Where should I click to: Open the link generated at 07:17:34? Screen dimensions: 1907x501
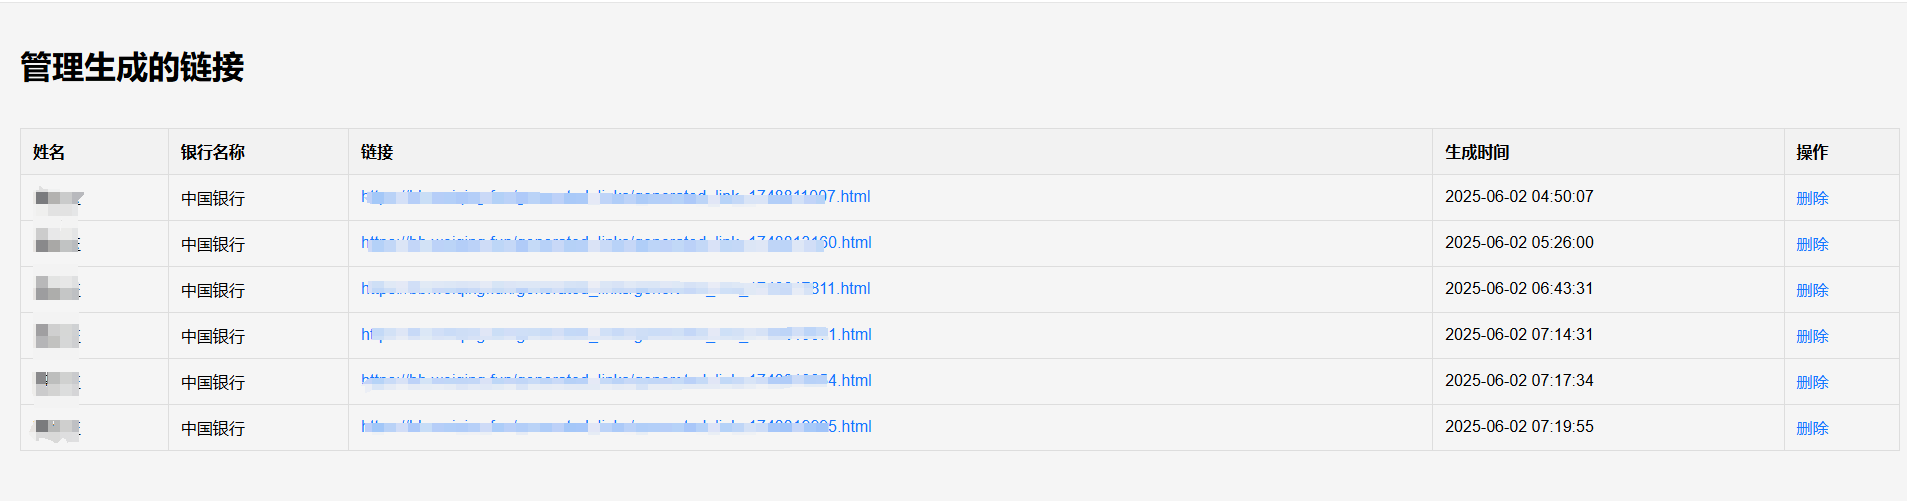click(616, 380)
